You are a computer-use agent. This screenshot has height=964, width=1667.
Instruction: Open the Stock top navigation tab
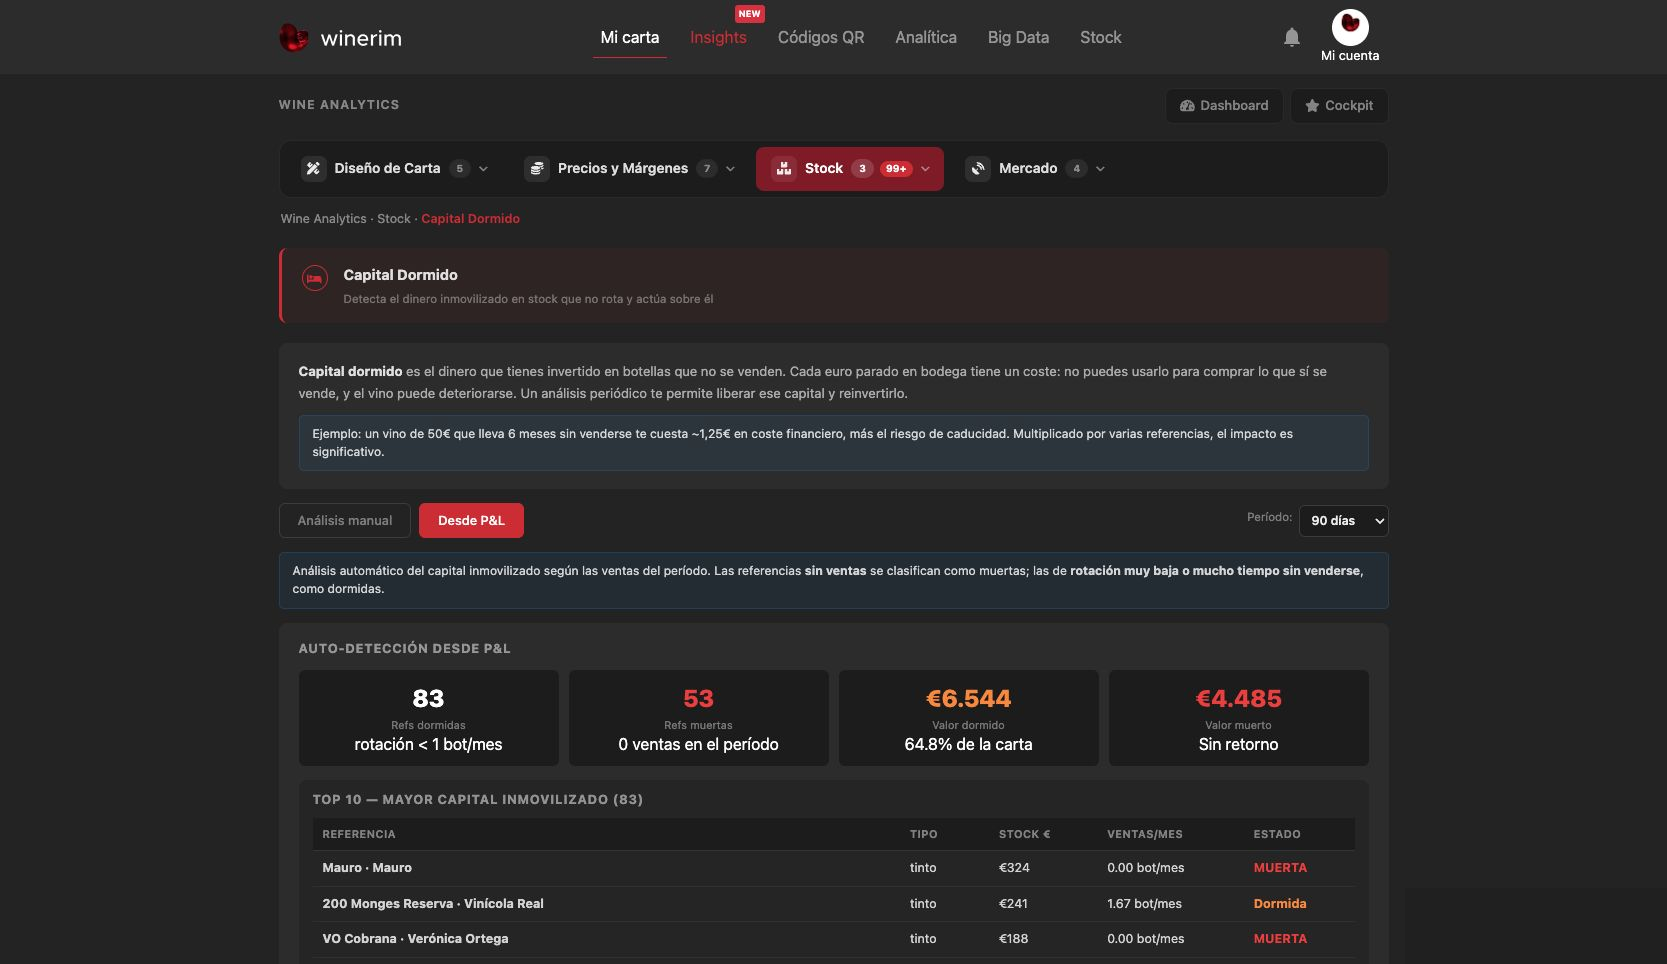click(1101, 38)
